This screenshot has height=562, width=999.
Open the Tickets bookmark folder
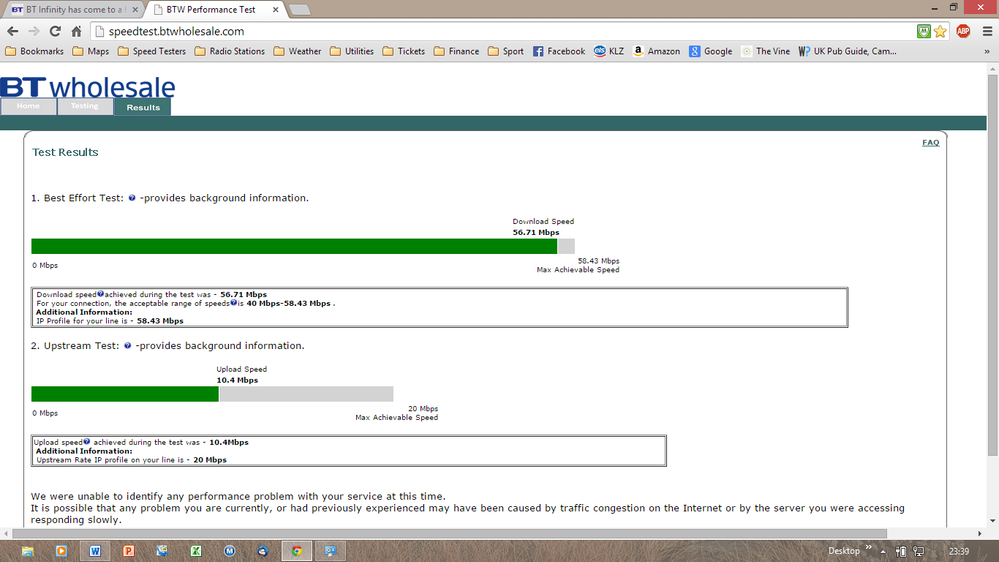404,52
